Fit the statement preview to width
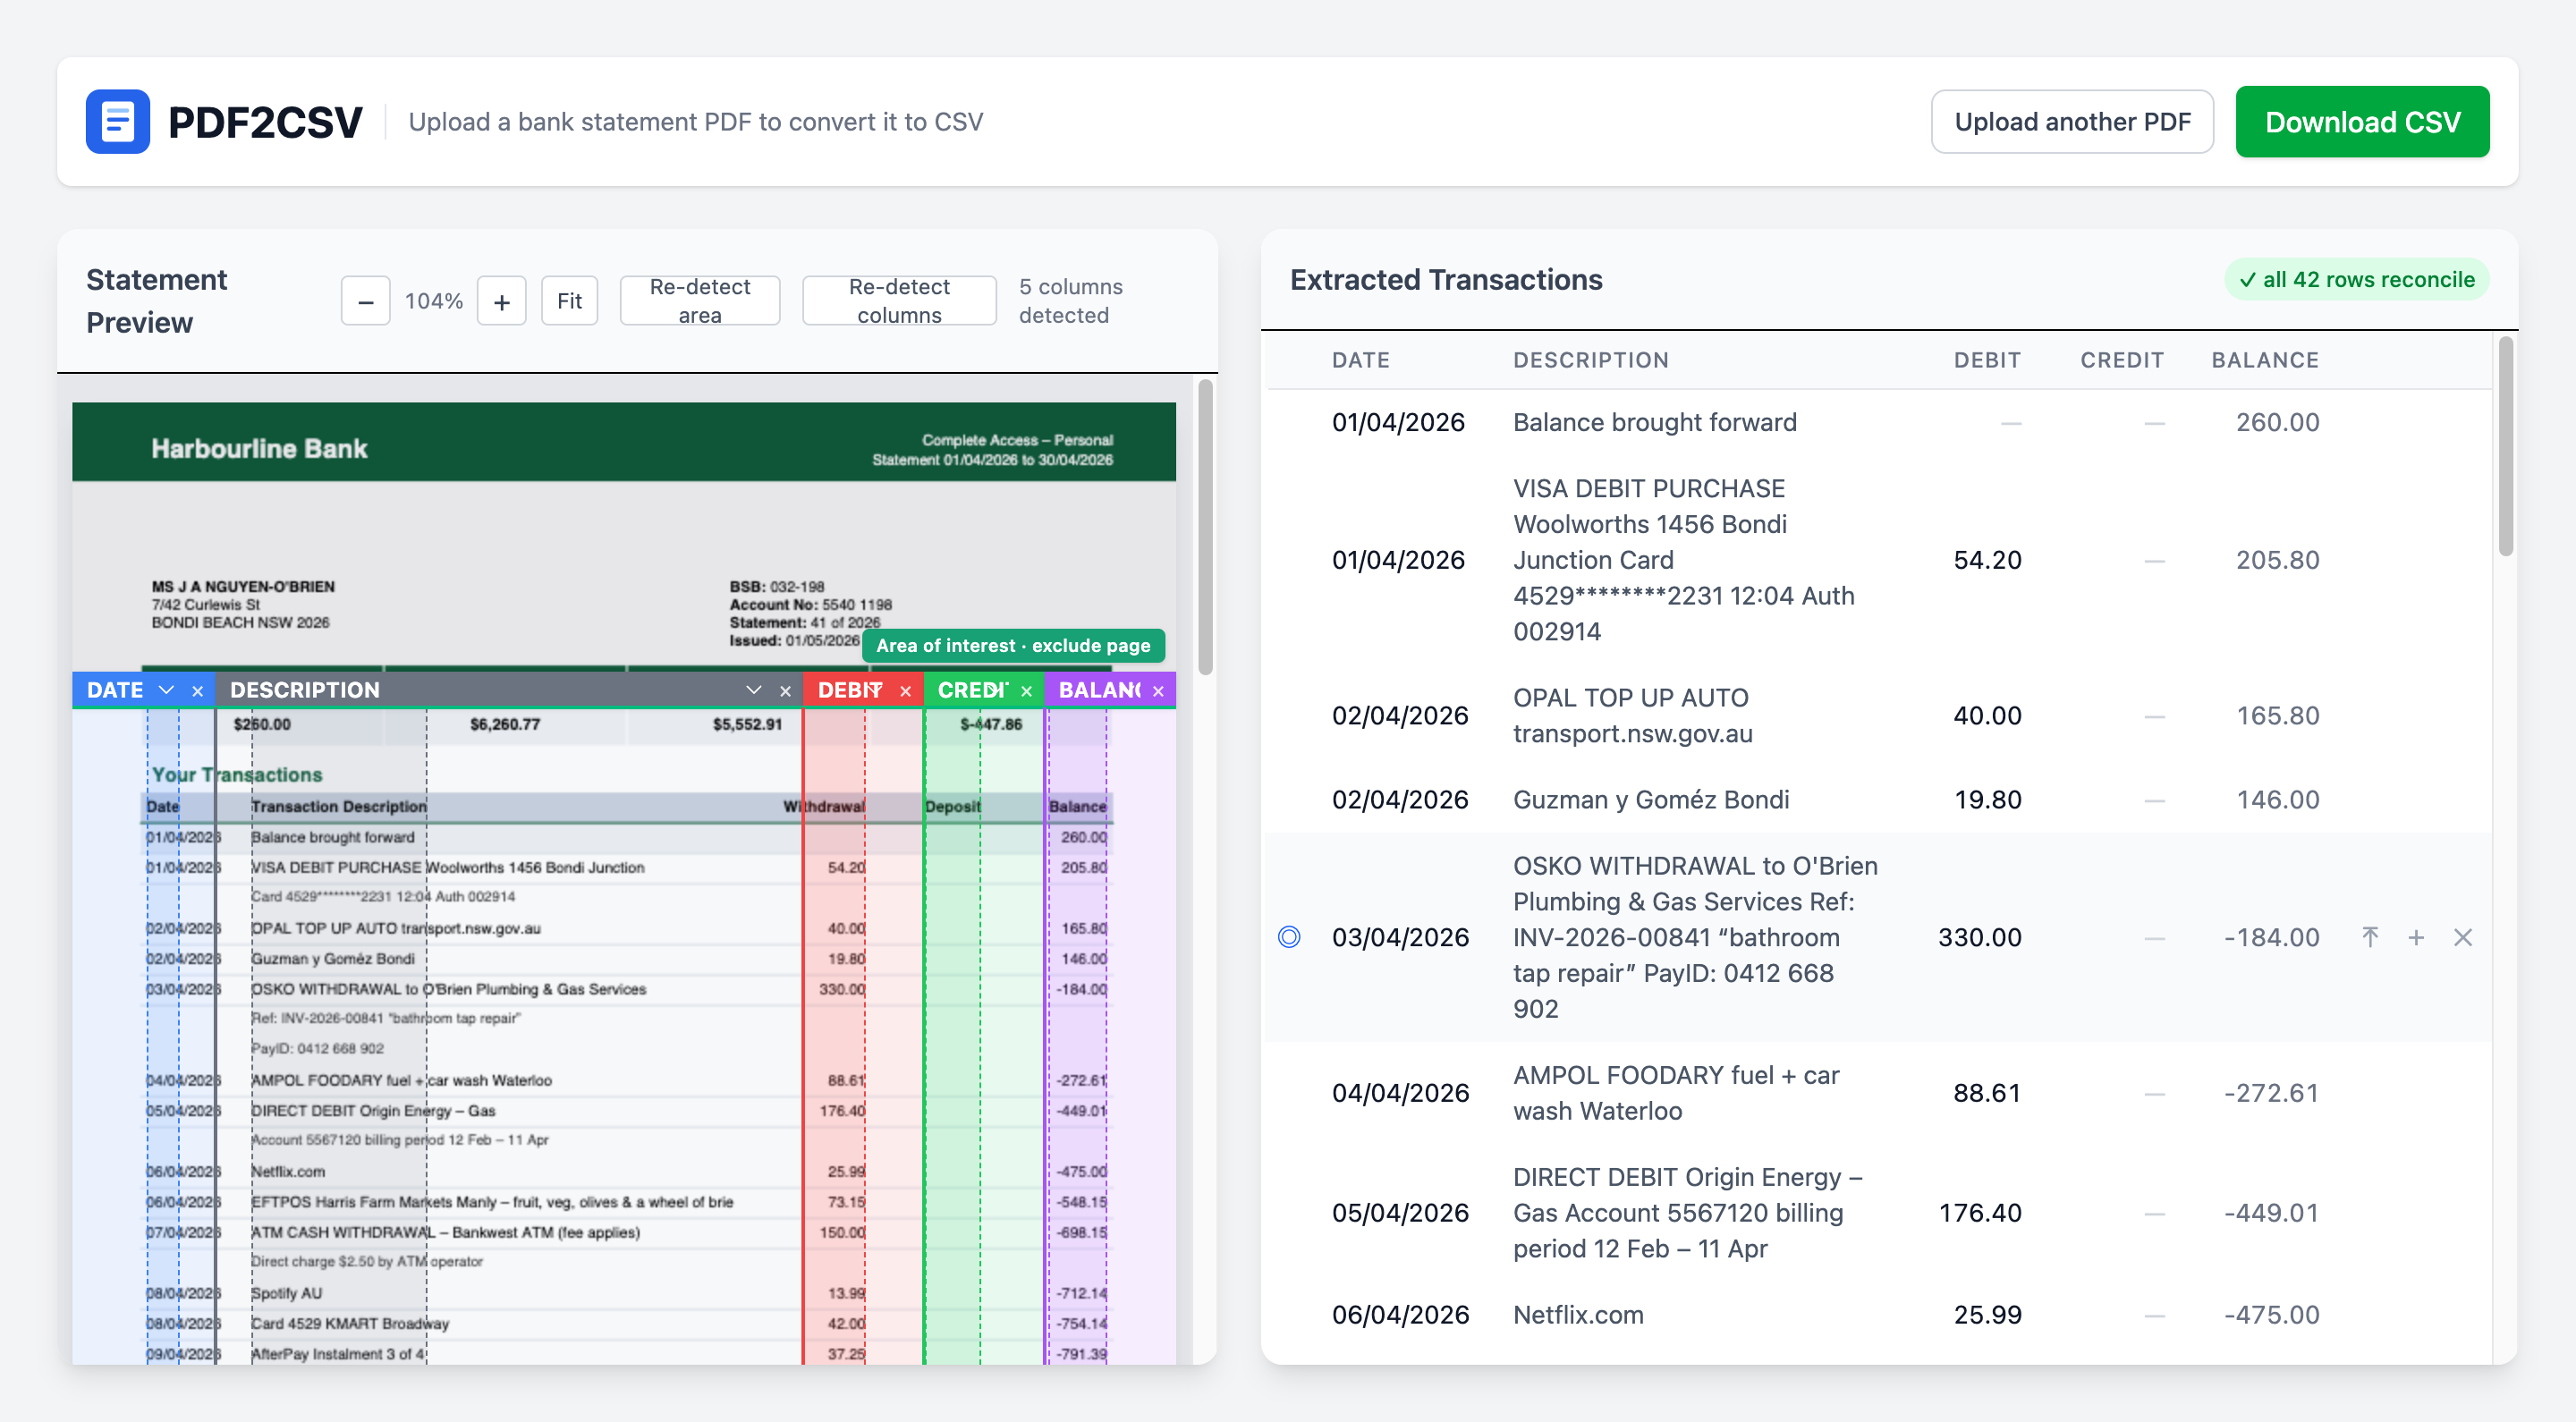 tap(569, 301)
